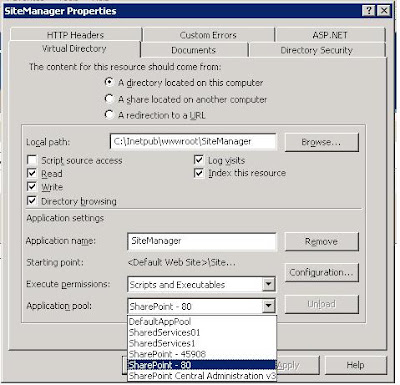This screenshot has height=385, width=400.
Task: Click the Application name text field
Action: coord(202,241)
